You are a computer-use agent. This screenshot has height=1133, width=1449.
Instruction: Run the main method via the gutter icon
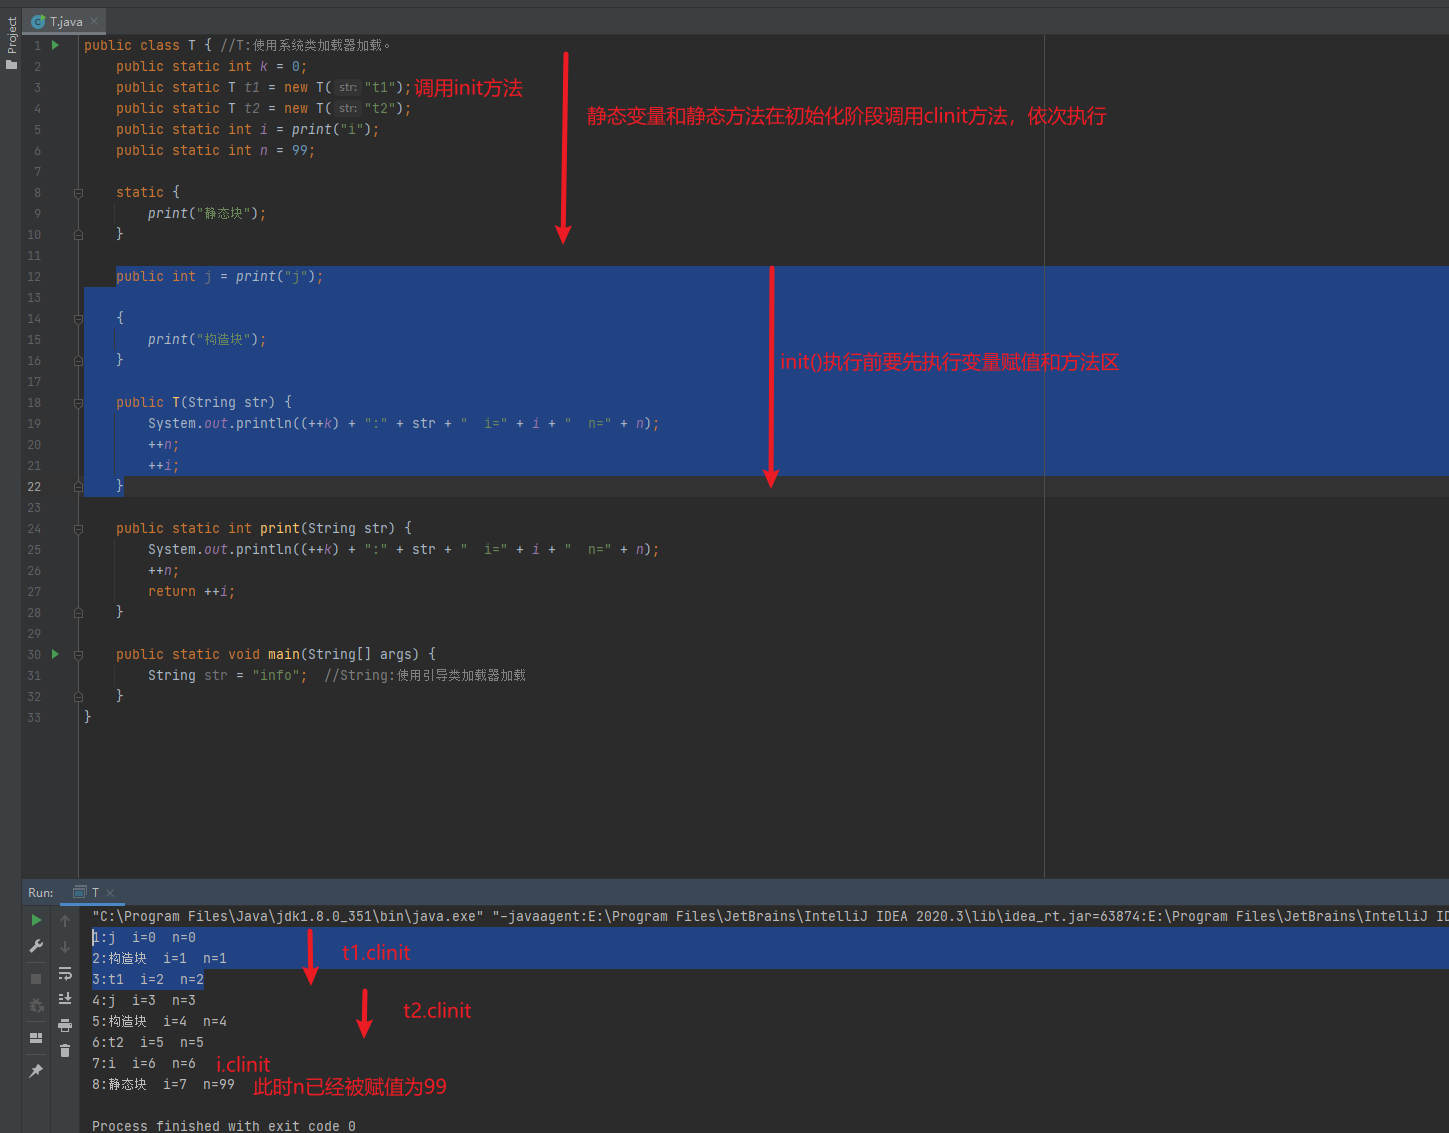pyautogui.click(x=55, y=653)
